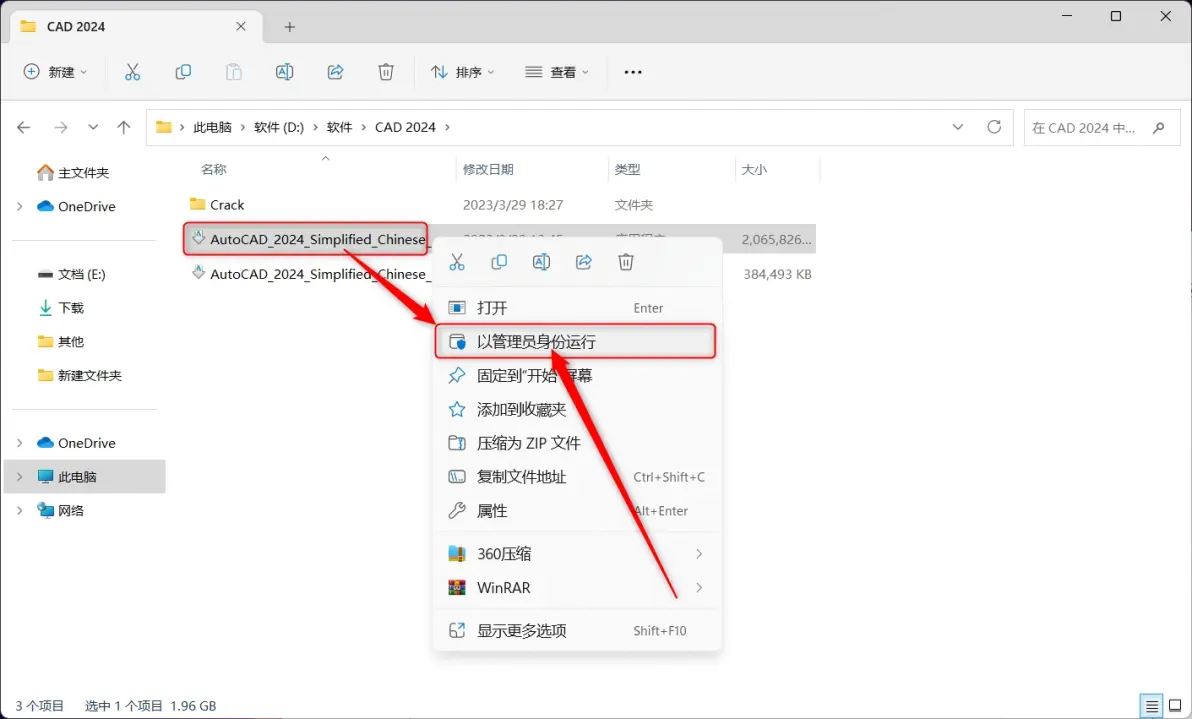Expand the WinRAR submenu arrow

click(x=699, y=588)
